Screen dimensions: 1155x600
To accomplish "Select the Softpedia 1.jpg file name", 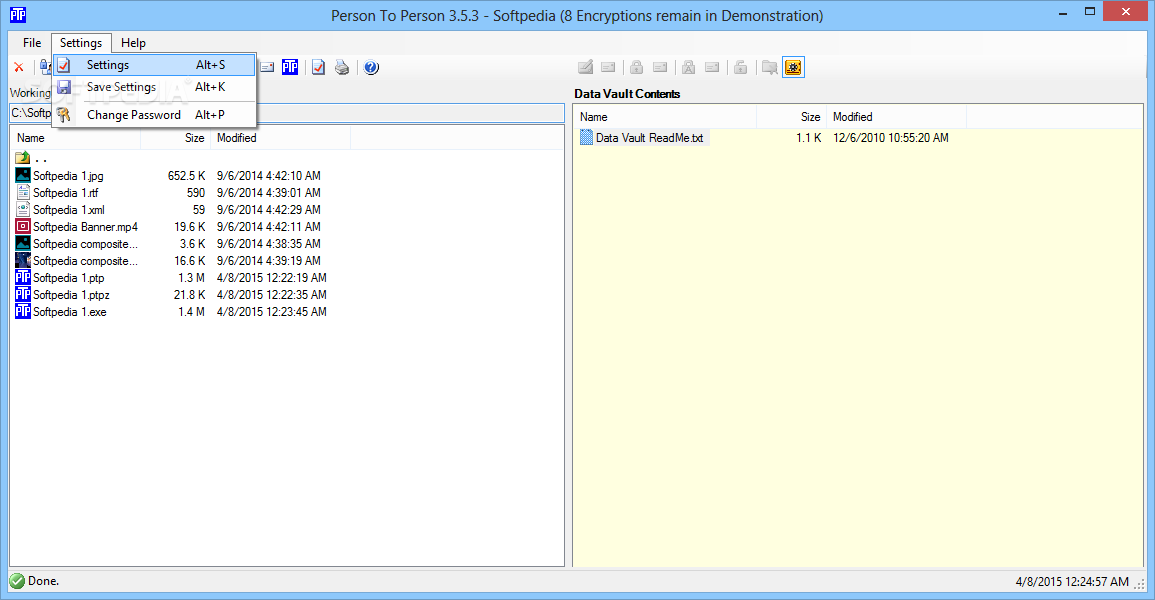I will [x=69, y=175].
